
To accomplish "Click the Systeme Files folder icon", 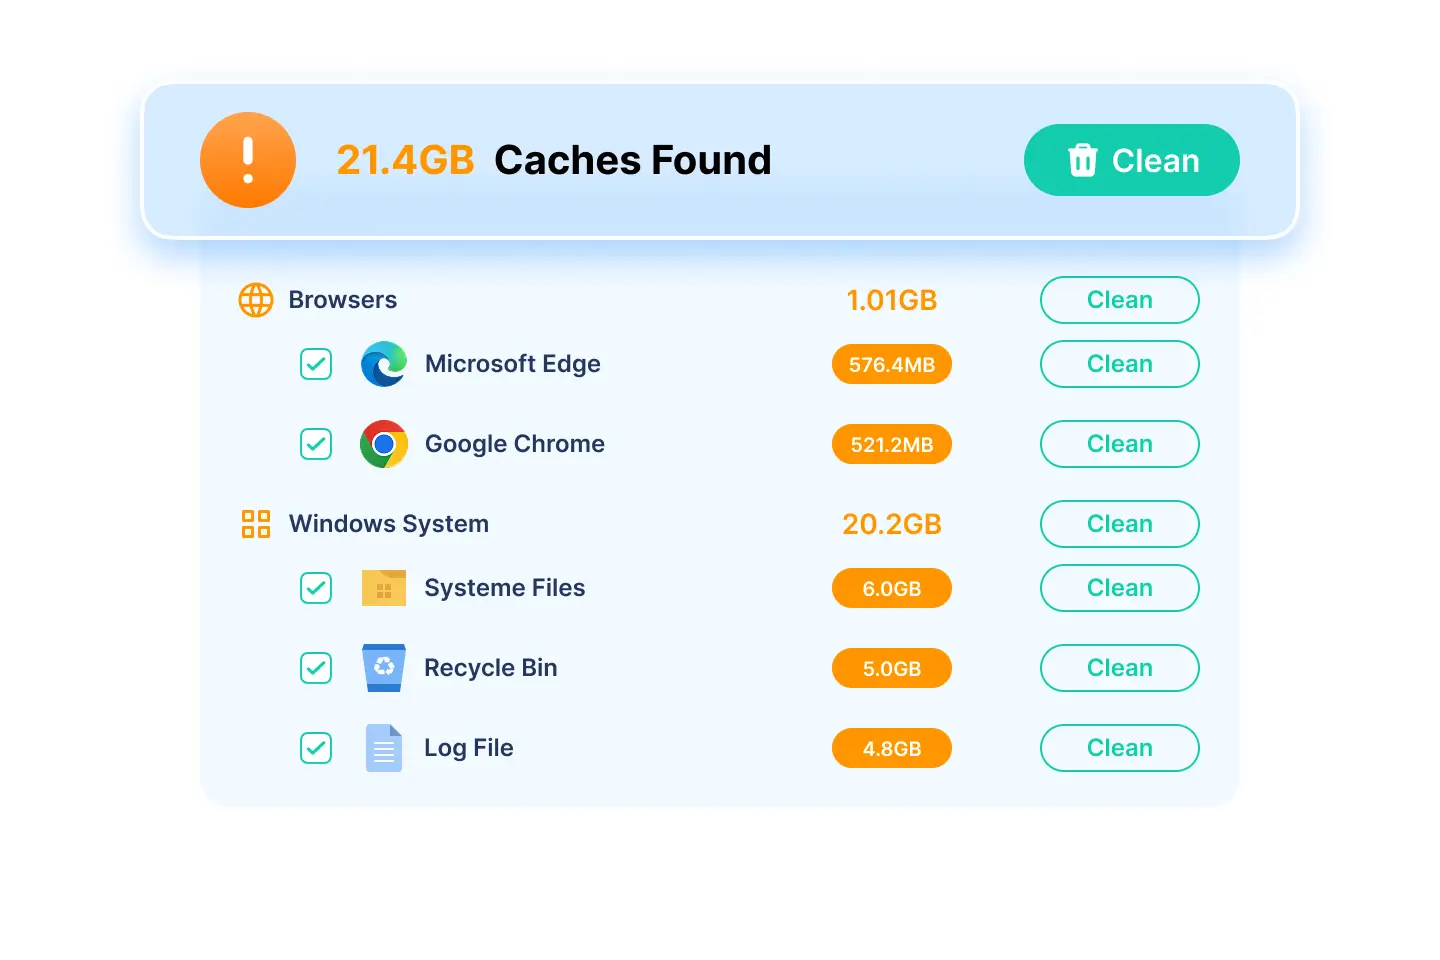I will point(384,588).
